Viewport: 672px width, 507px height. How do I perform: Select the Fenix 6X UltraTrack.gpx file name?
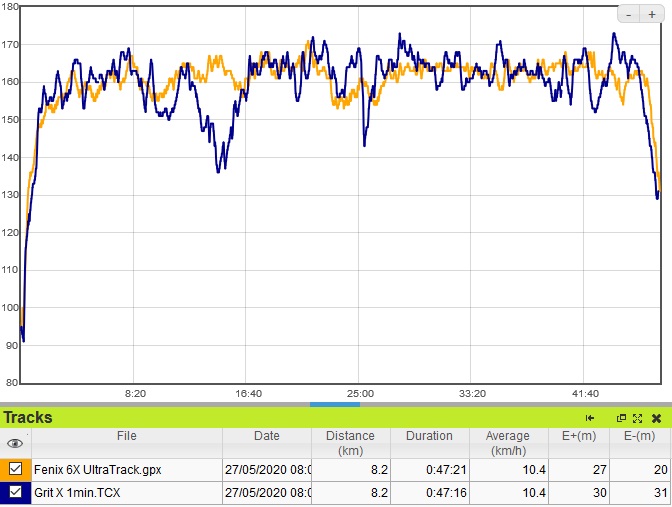pyautogui.click(x=98, y=469)
